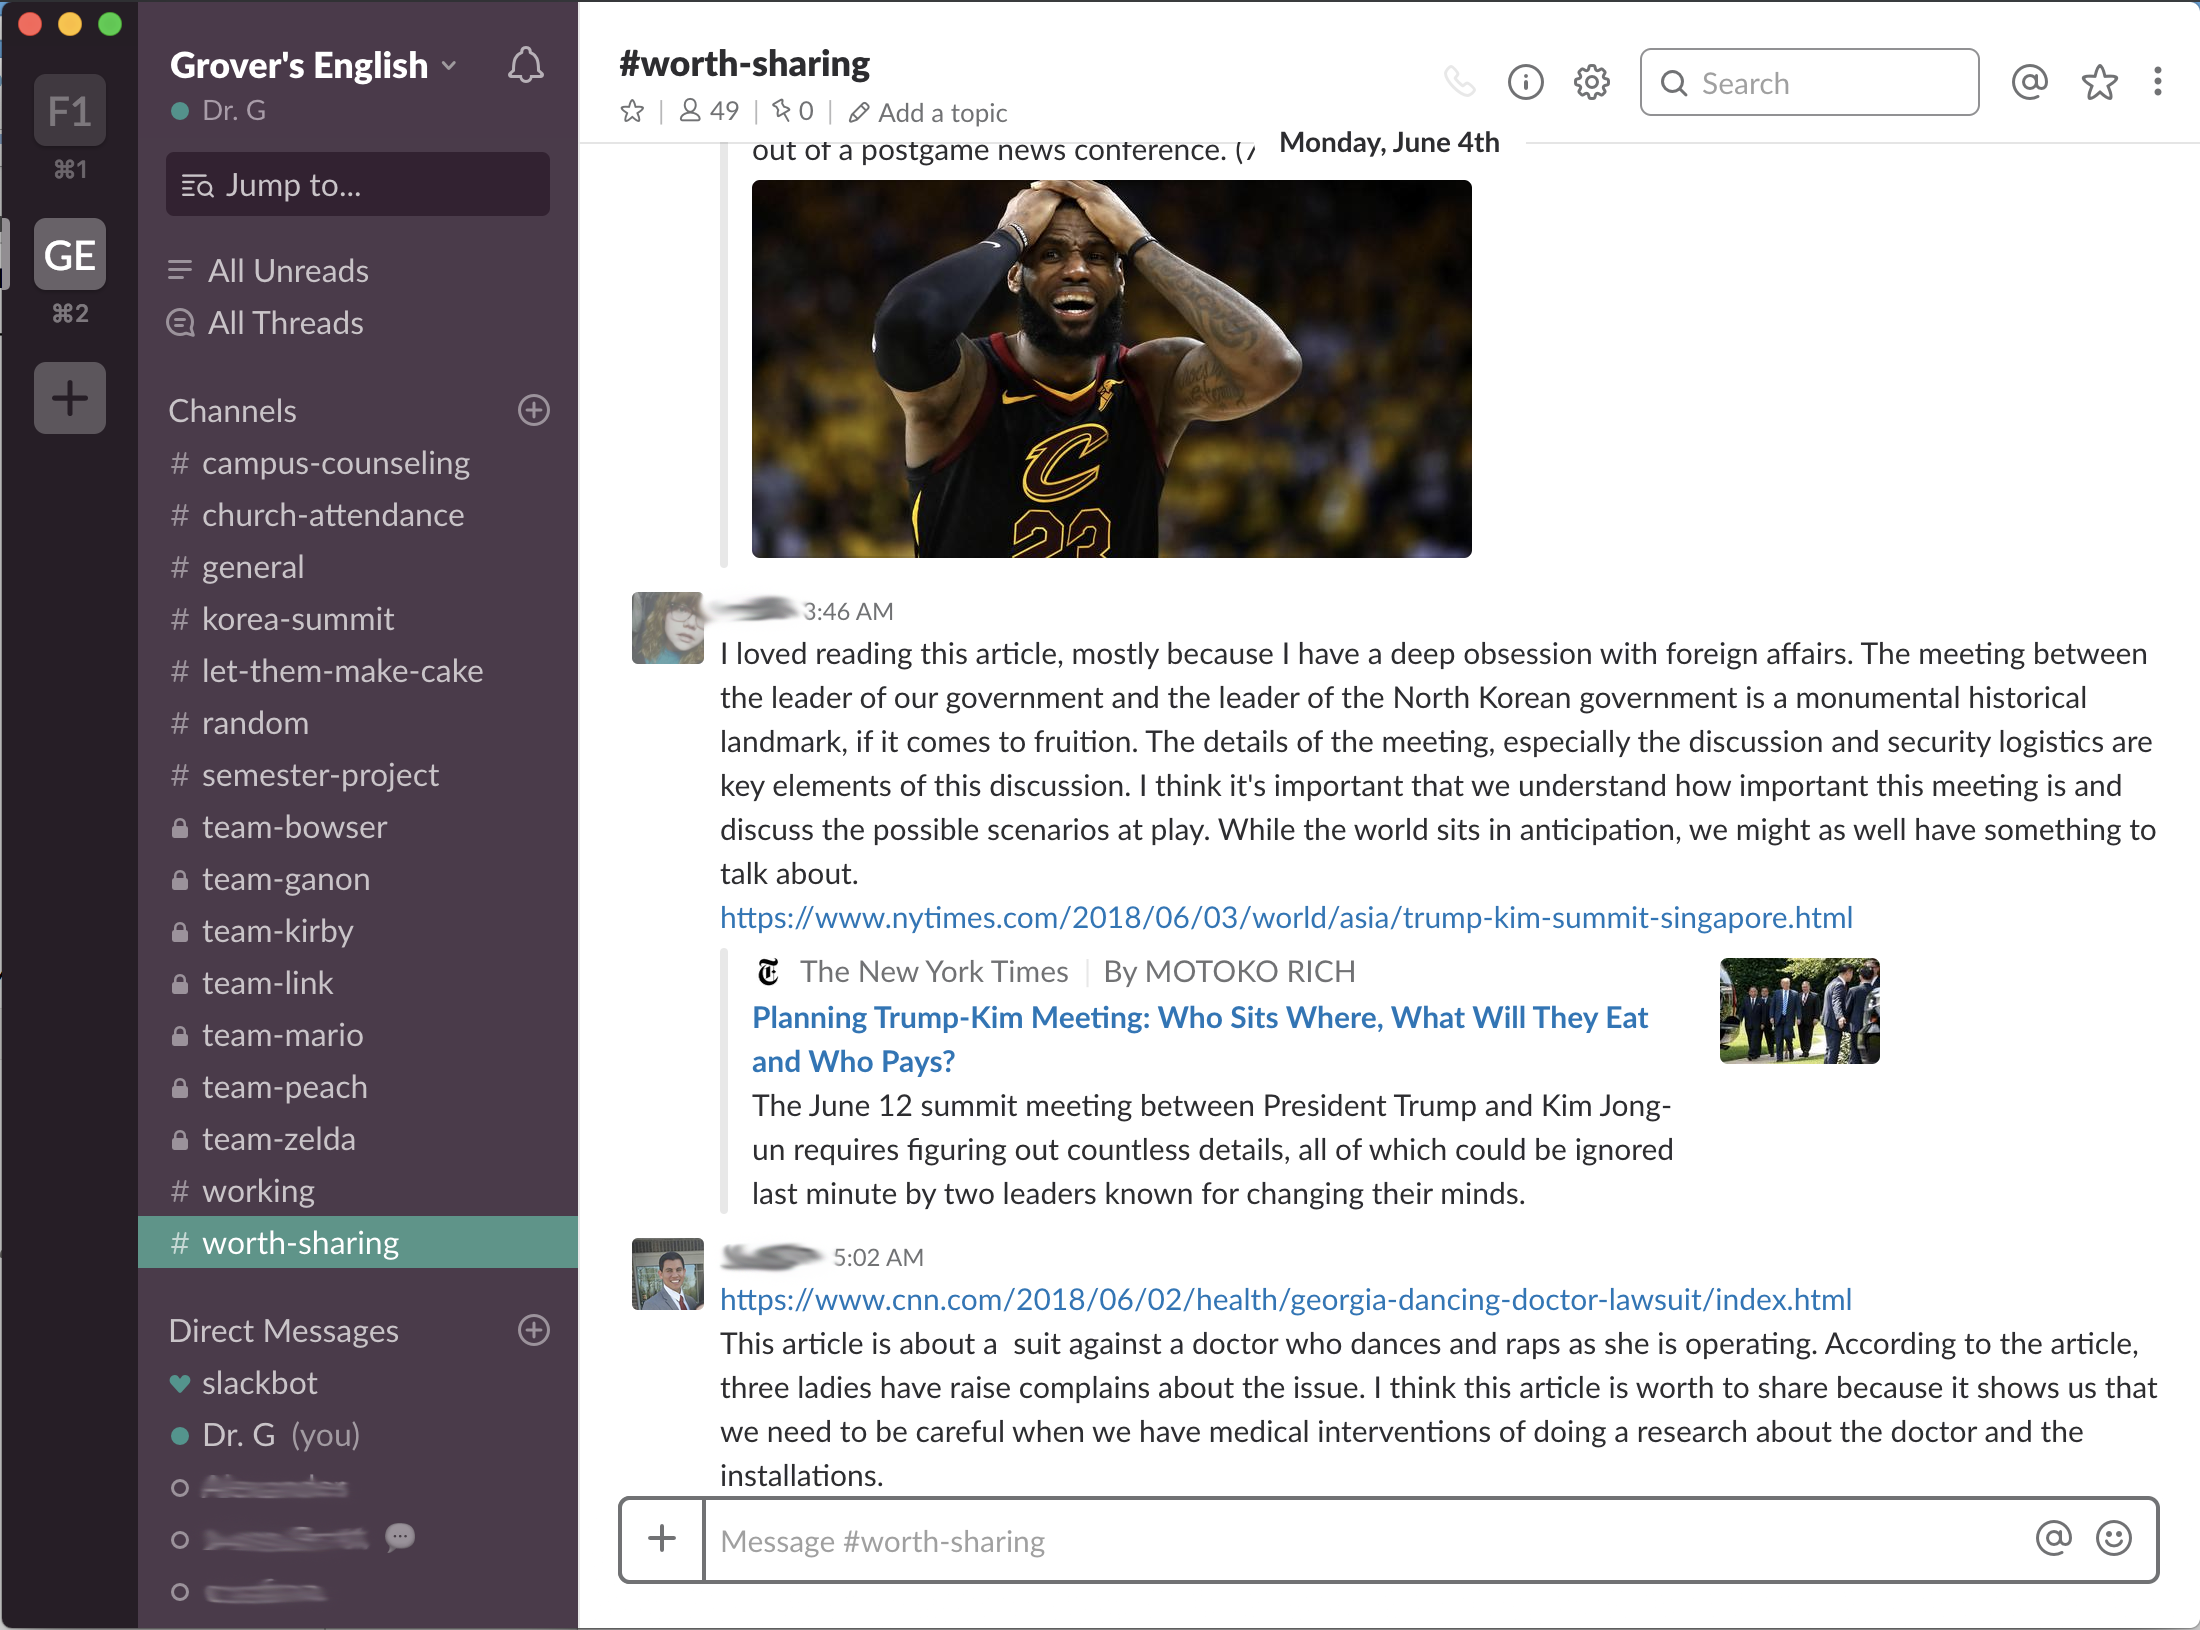Open the random channel
This screenshot has width=2200, height=1630.
coord(358,723)
